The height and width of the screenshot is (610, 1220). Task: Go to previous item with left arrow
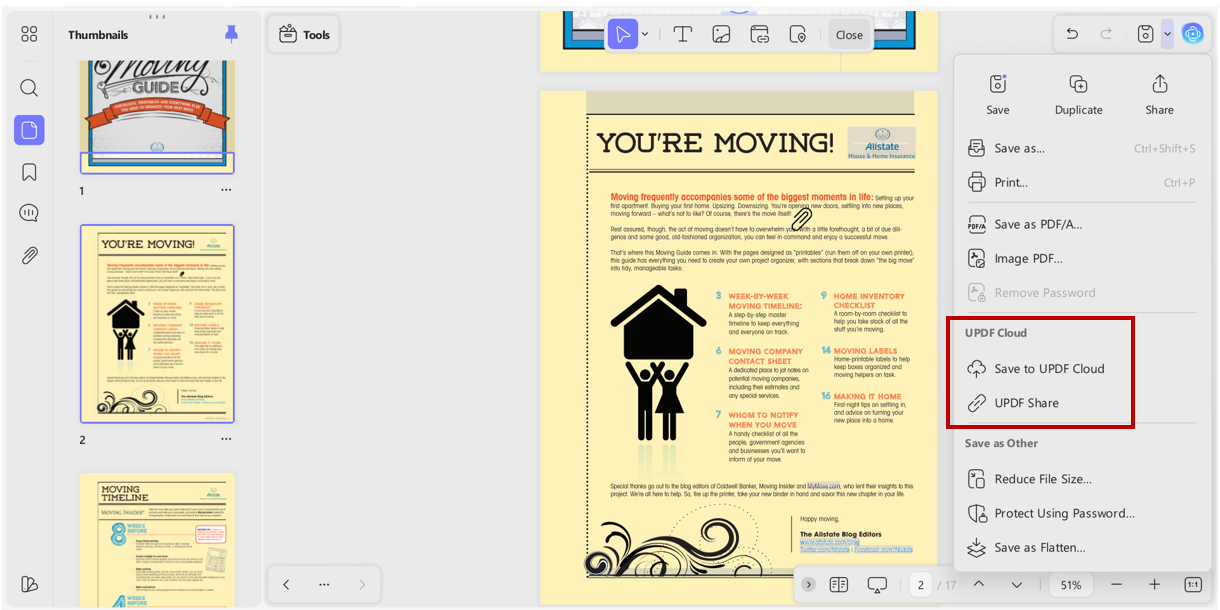tap(286, 584)
